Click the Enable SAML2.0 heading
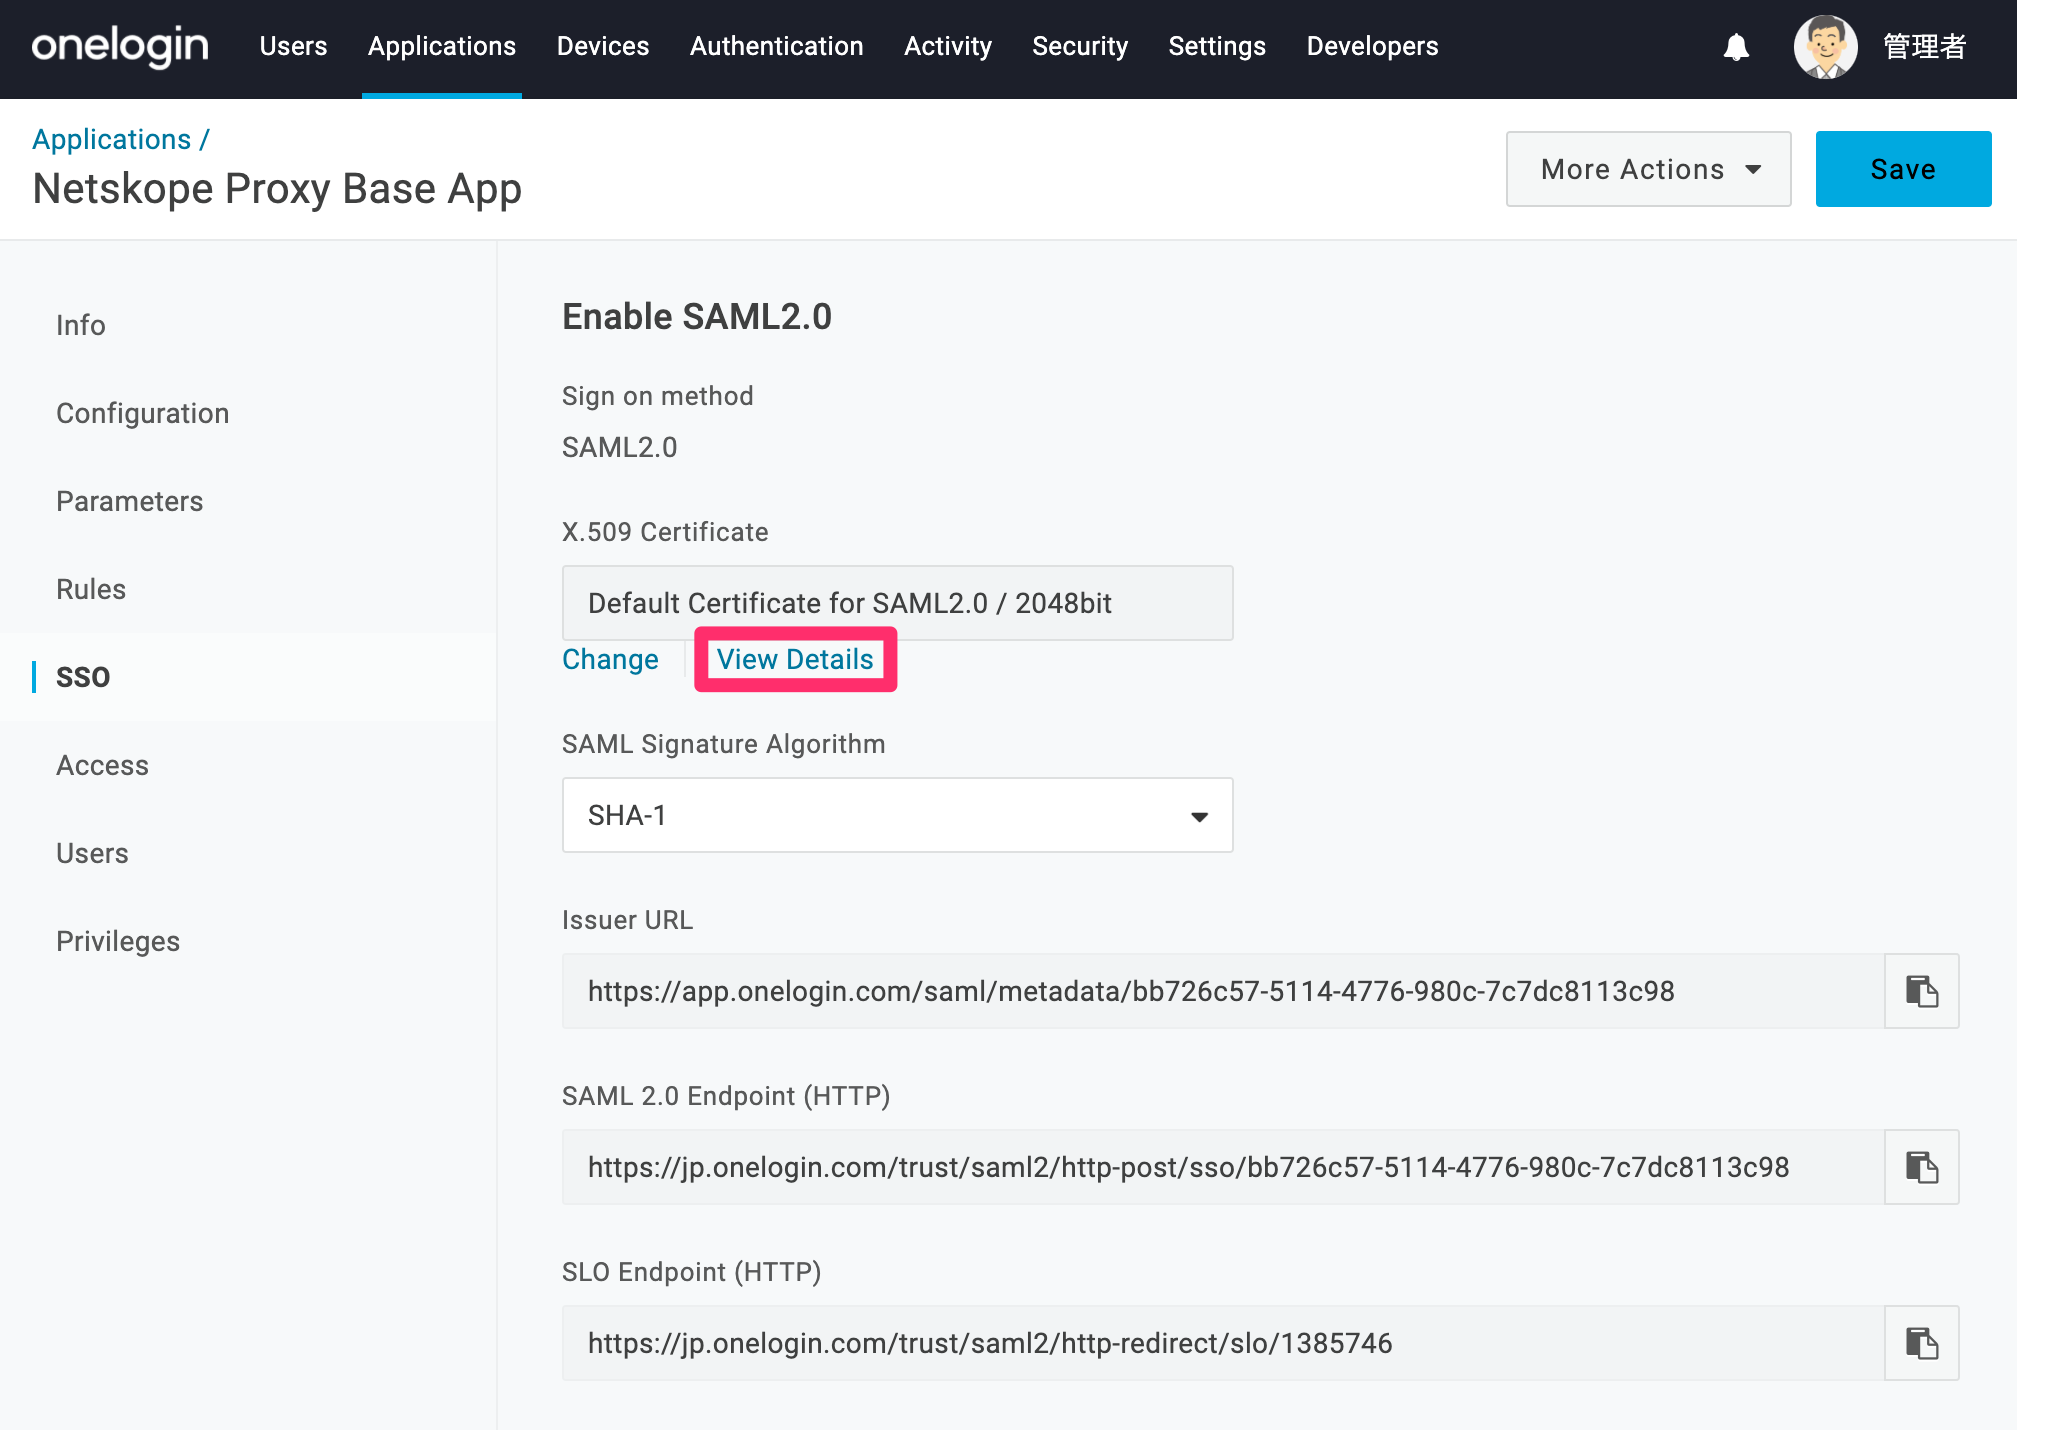This screenshot has width=2058, height=1430. coord(697,317)
